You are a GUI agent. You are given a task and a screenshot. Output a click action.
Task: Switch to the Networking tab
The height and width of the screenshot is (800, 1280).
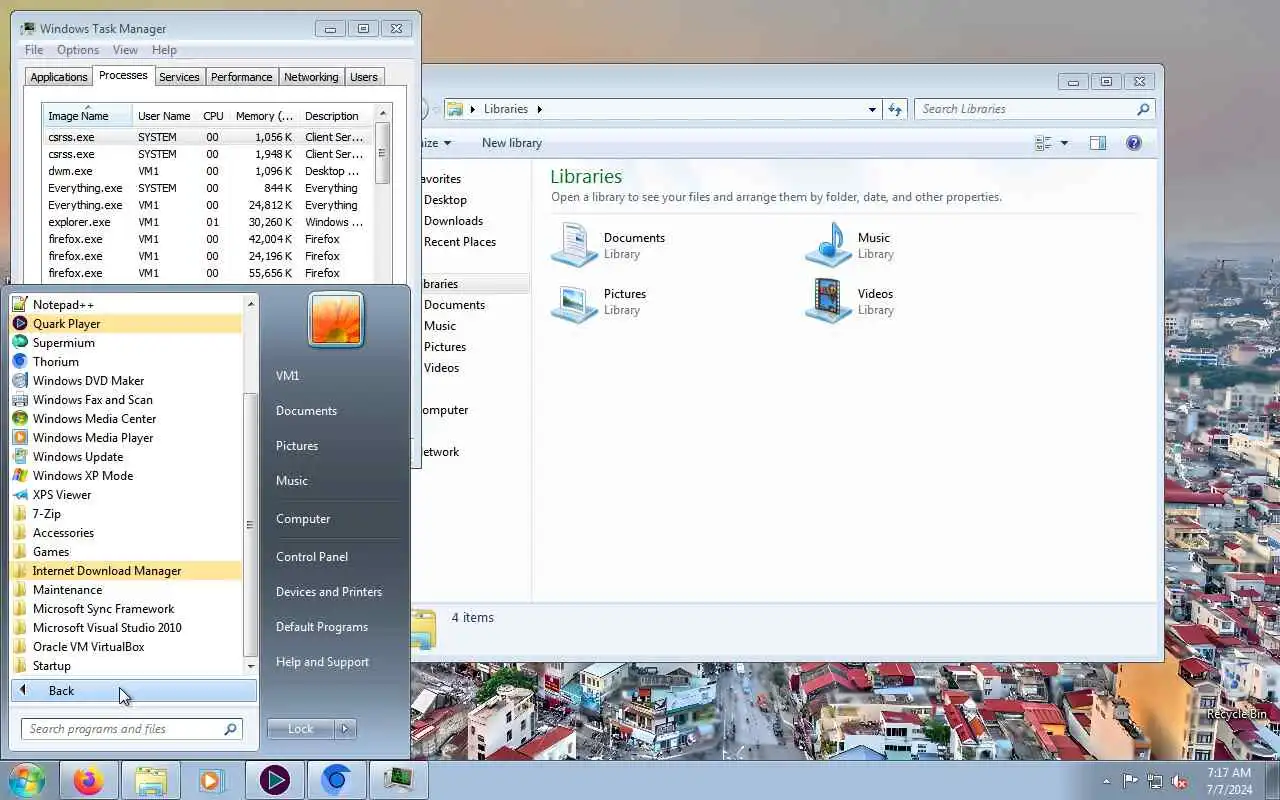point(311,77)
